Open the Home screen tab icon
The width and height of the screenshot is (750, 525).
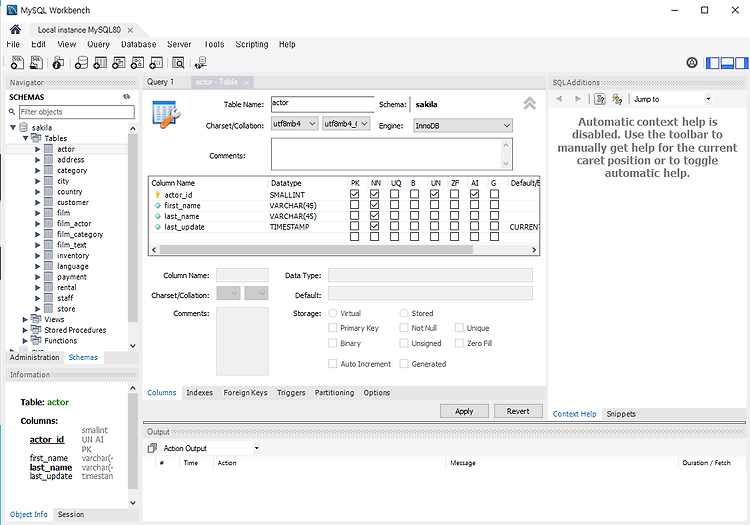tap(15, 30)
